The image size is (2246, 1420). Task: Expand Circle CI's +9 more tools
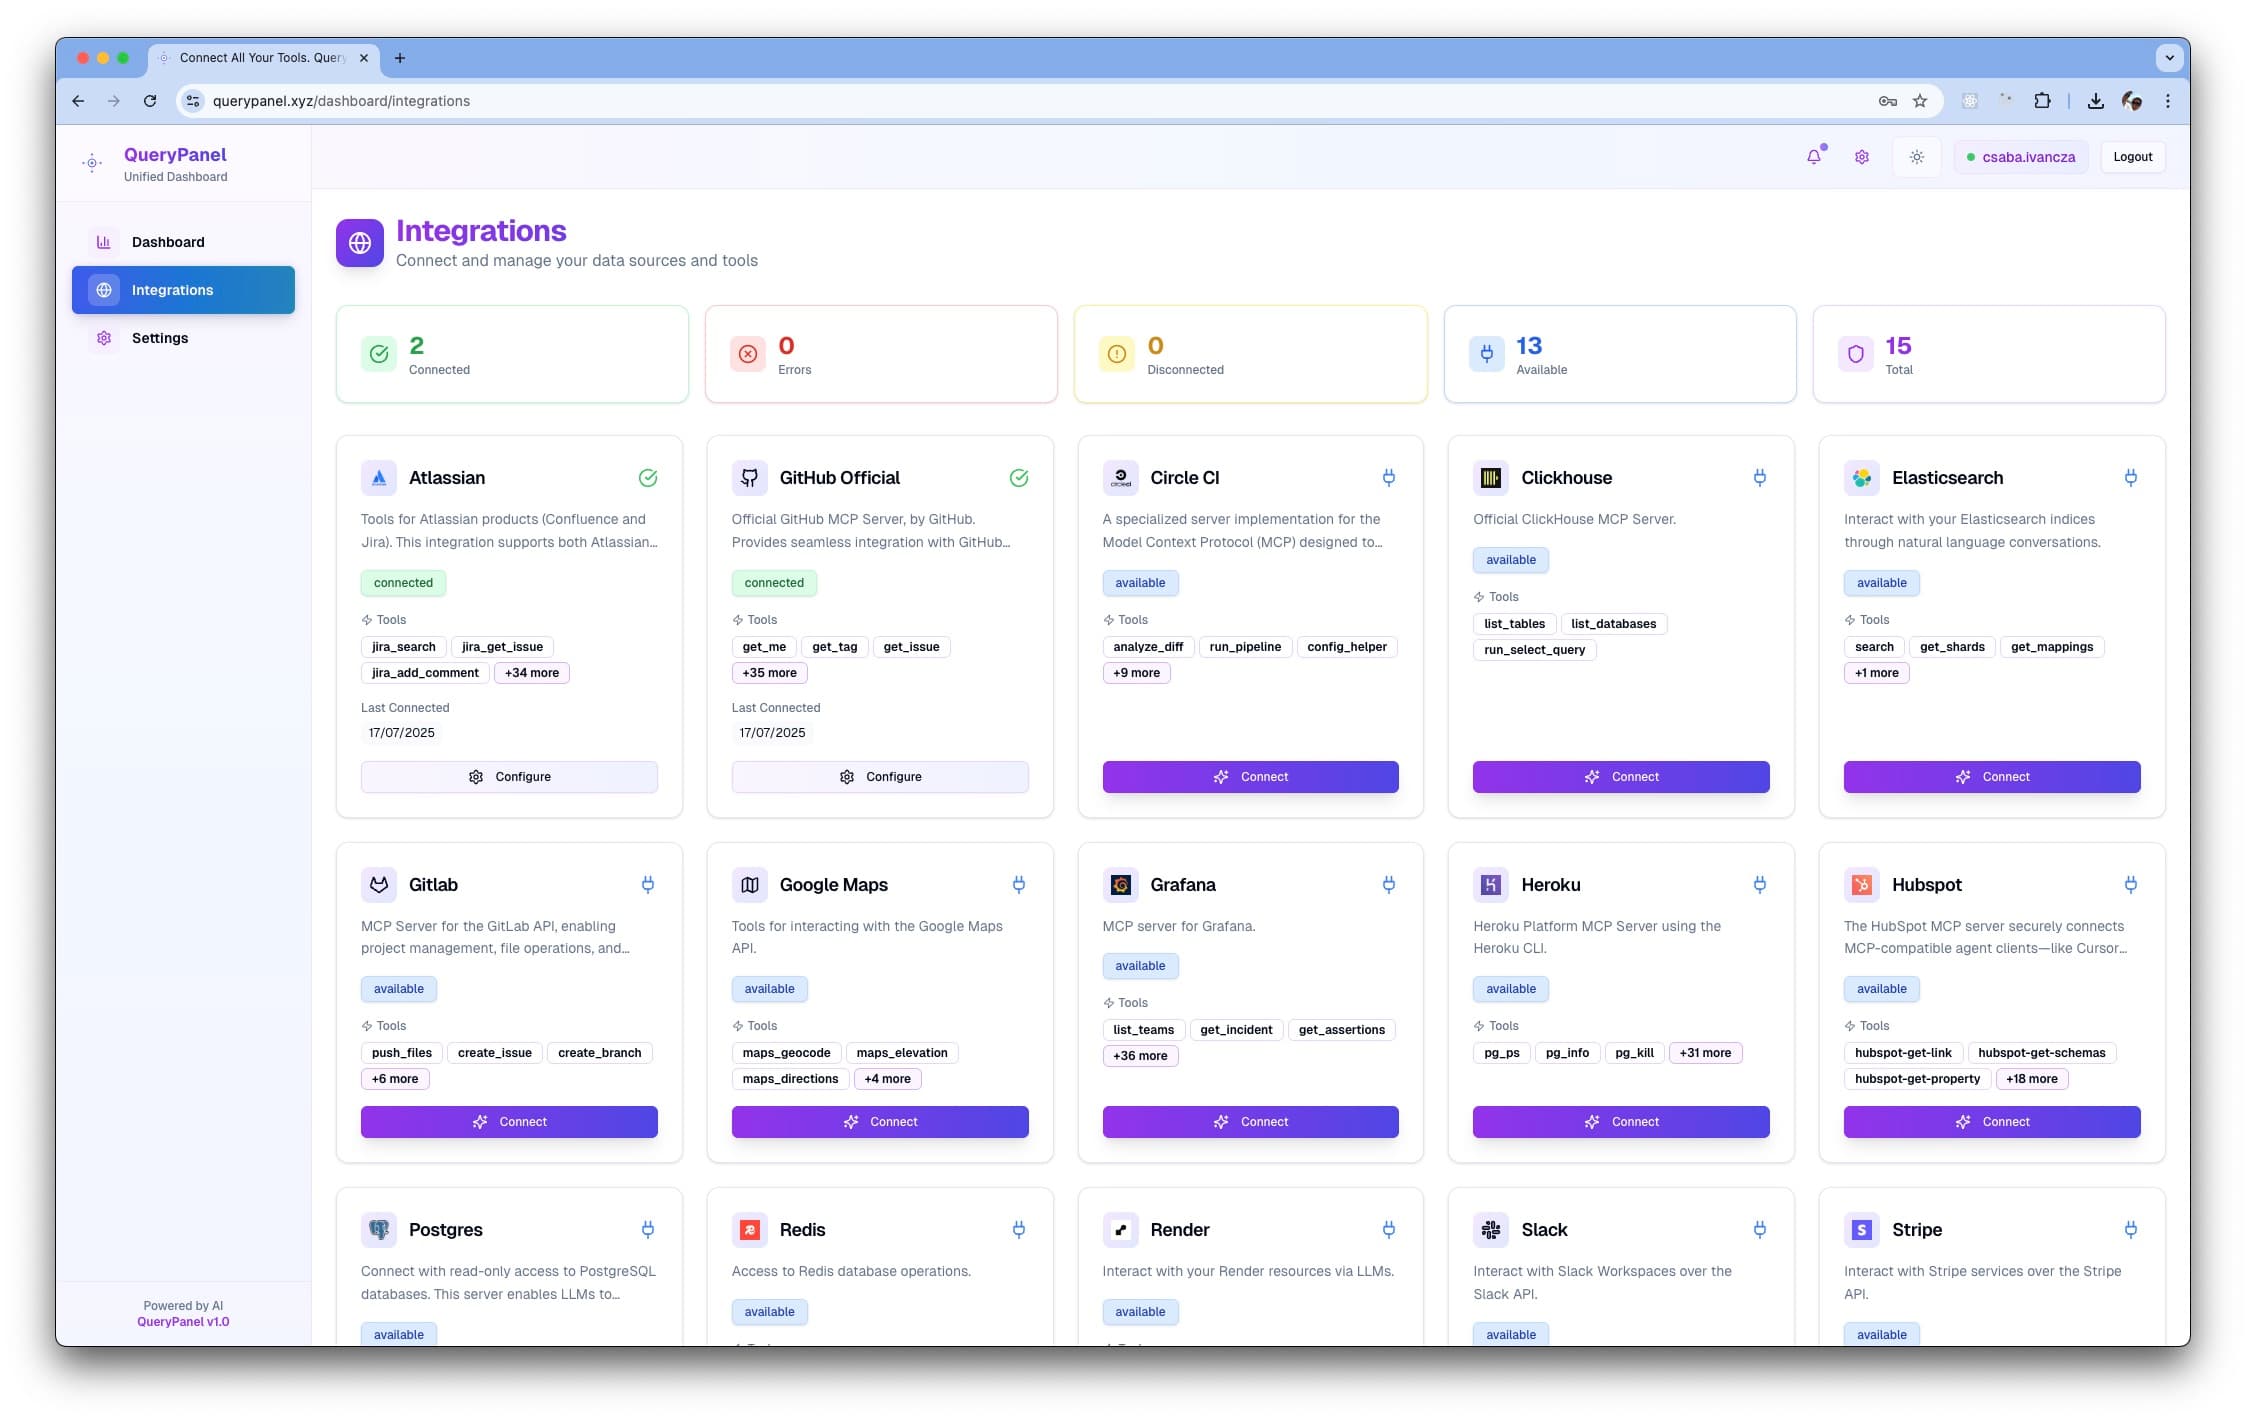1136,673
